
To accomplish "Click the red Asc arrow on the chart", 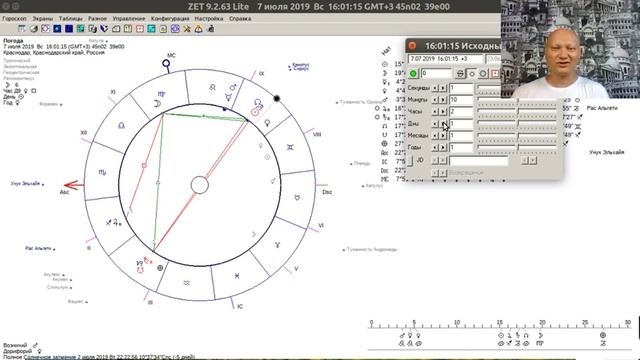I will (74, 185).
